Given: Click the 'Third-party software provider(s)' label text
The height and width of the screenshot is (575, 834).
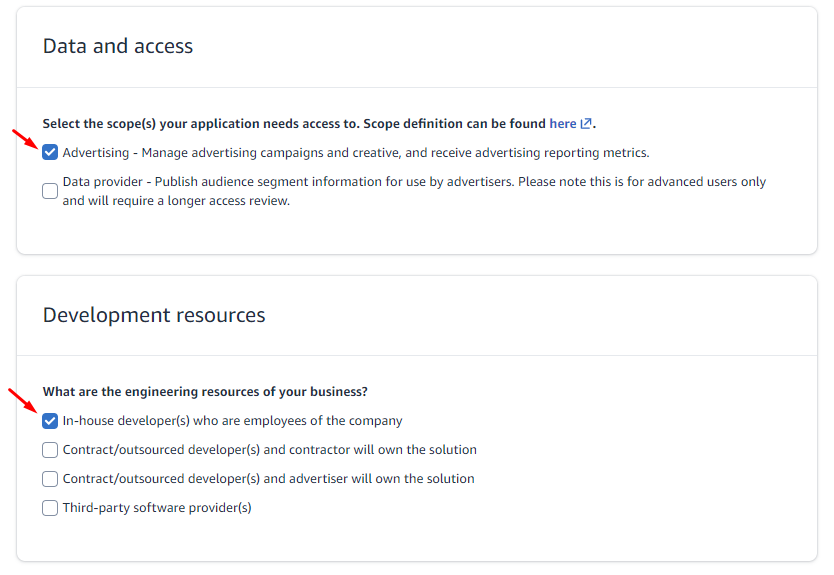Looking at the screenshot, I should click(x=157, y=508).
